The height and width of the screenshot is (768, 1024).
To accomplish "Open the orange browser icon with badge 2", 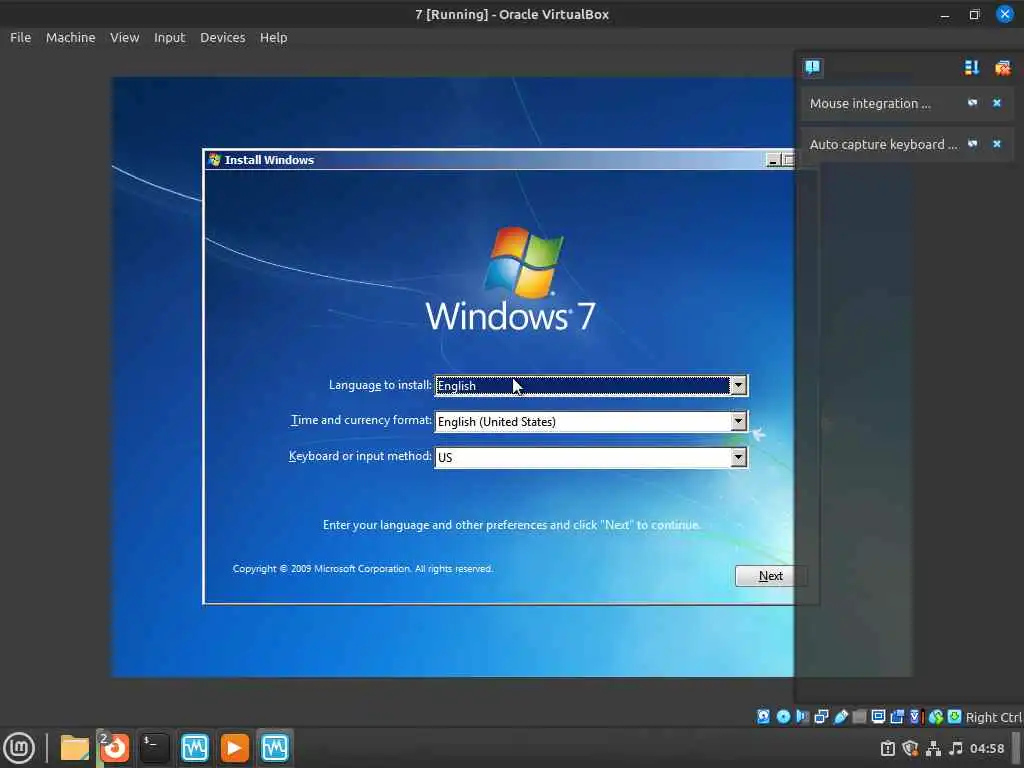I will (114, 748).
